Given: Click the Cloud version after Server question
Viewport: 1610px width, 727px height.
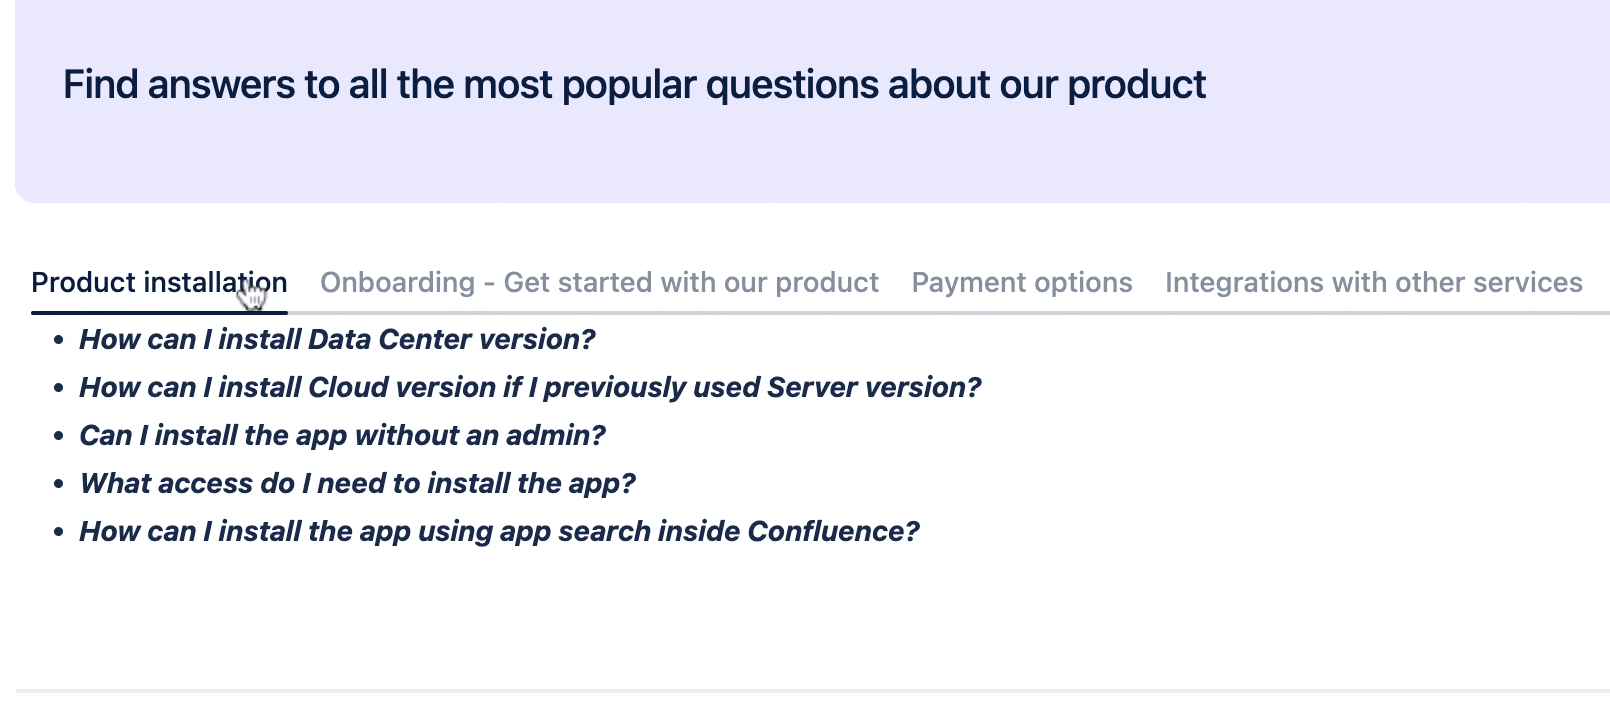Looking at the screenshot, I should 530,388.
